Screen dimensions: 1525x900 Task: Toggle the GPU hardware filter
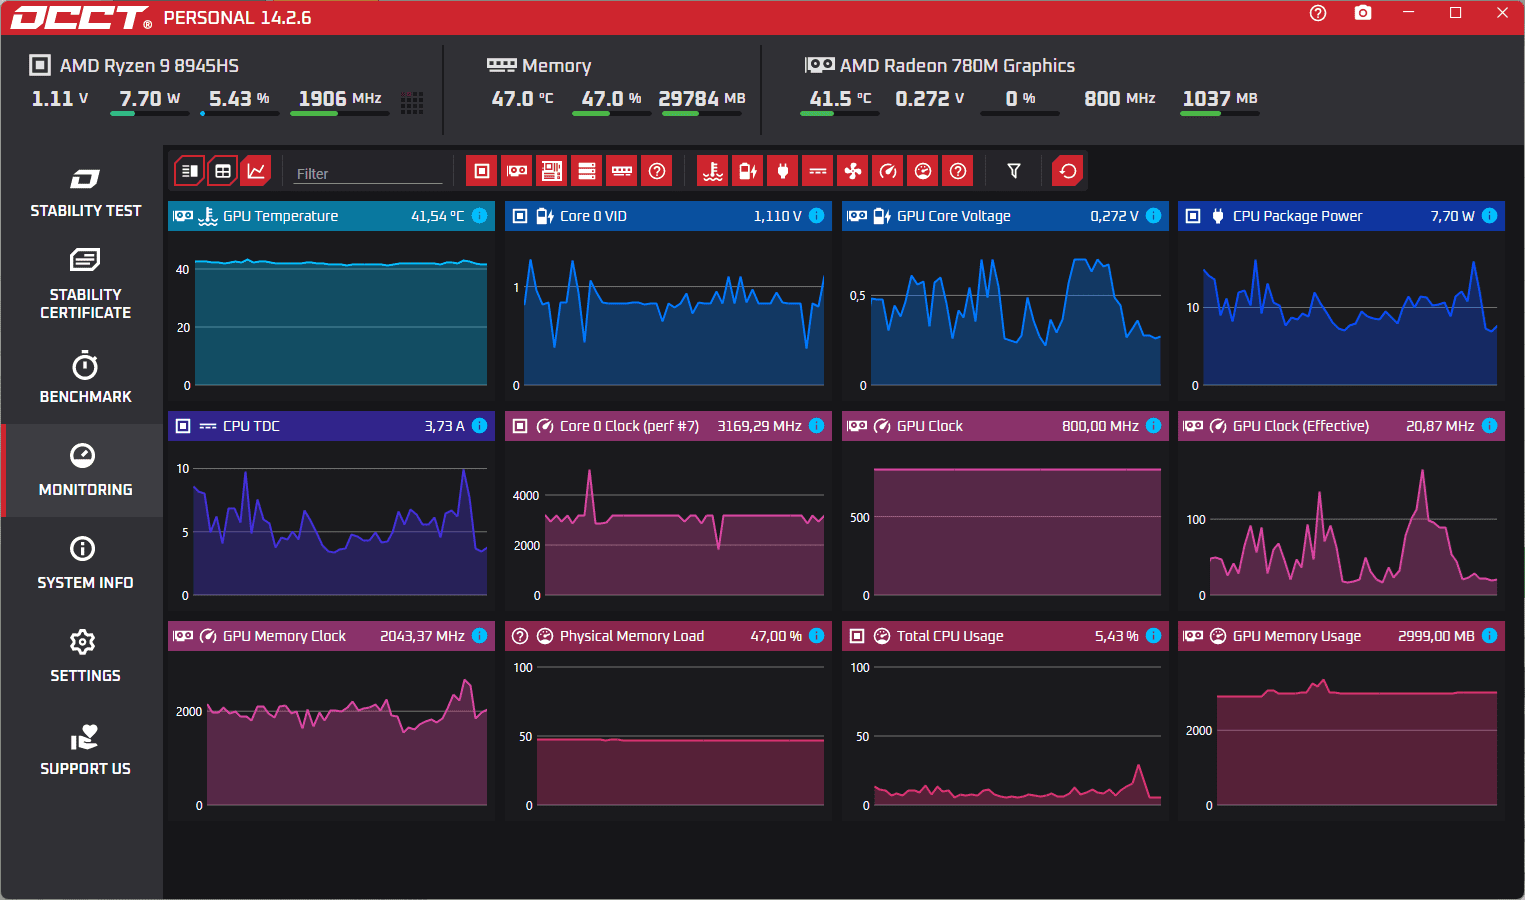[517, 171]
